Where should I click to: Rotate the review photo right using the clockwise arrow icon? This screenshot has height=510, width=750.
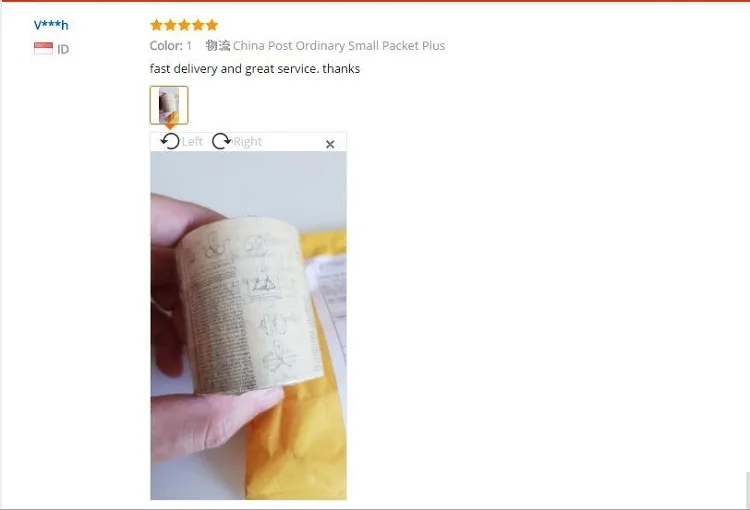point(221,141)
